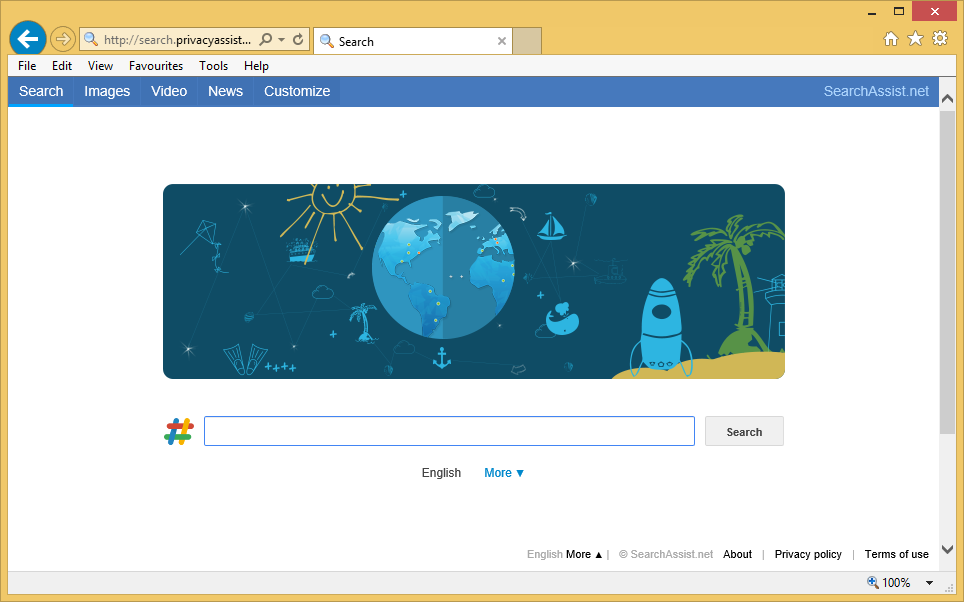Open the zoom level dropdown arrow
The height and width of the screenshot is (602, 964).
coord(929,583)
